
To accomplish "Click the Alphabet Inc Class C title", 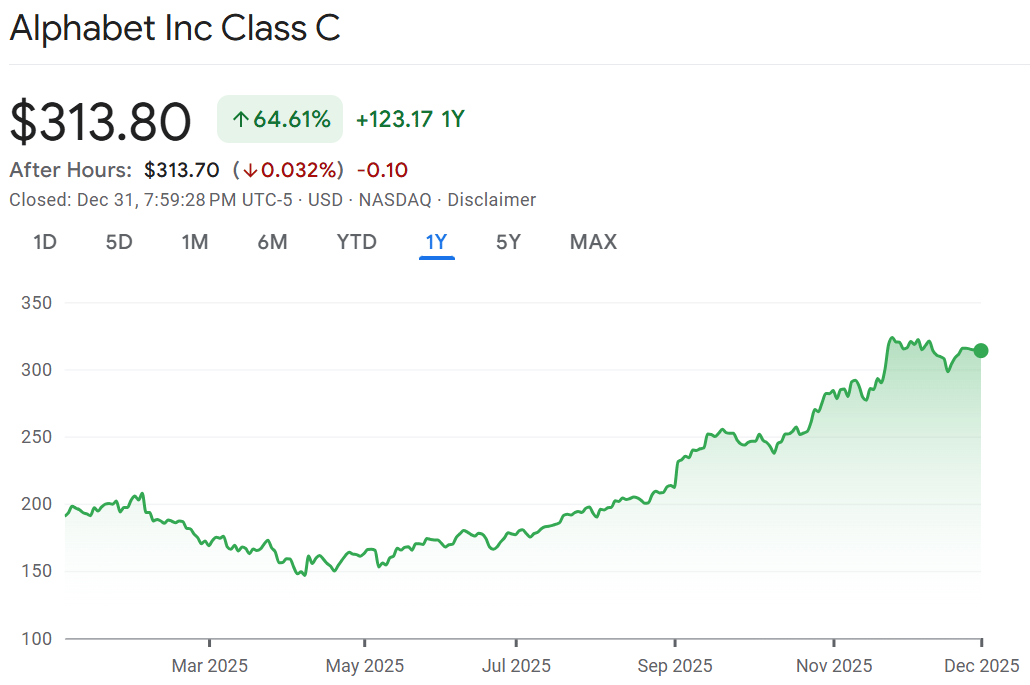I will (175, 28).
